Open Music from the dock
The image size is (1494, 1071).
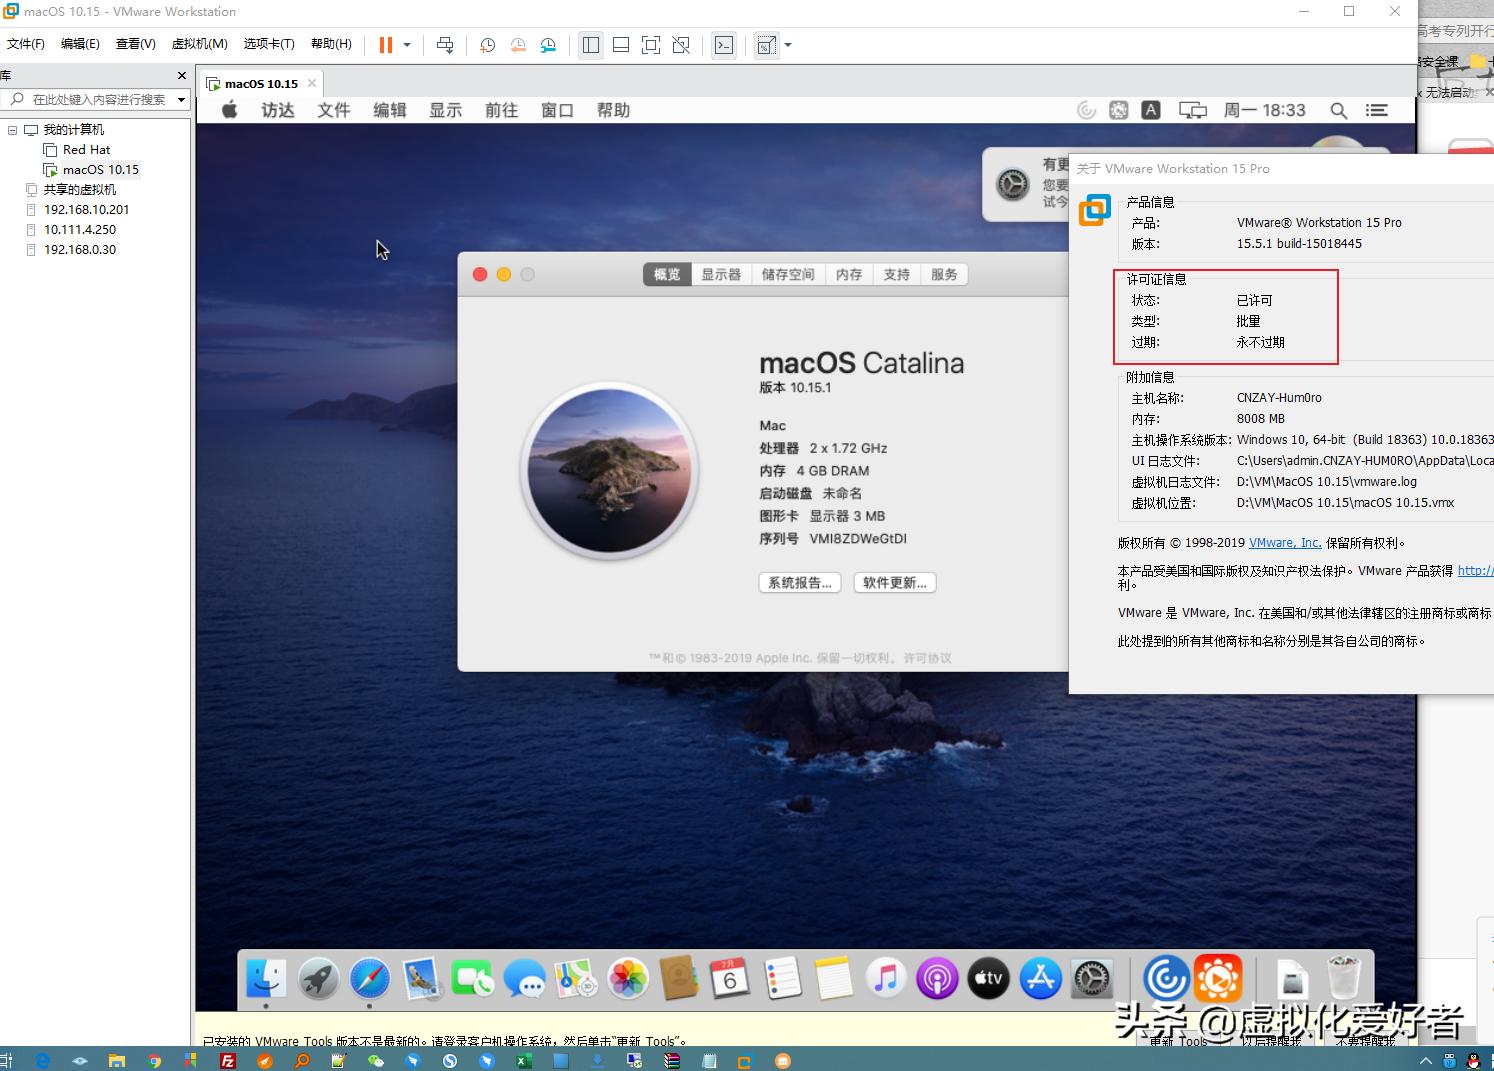(x=886, y=978)
